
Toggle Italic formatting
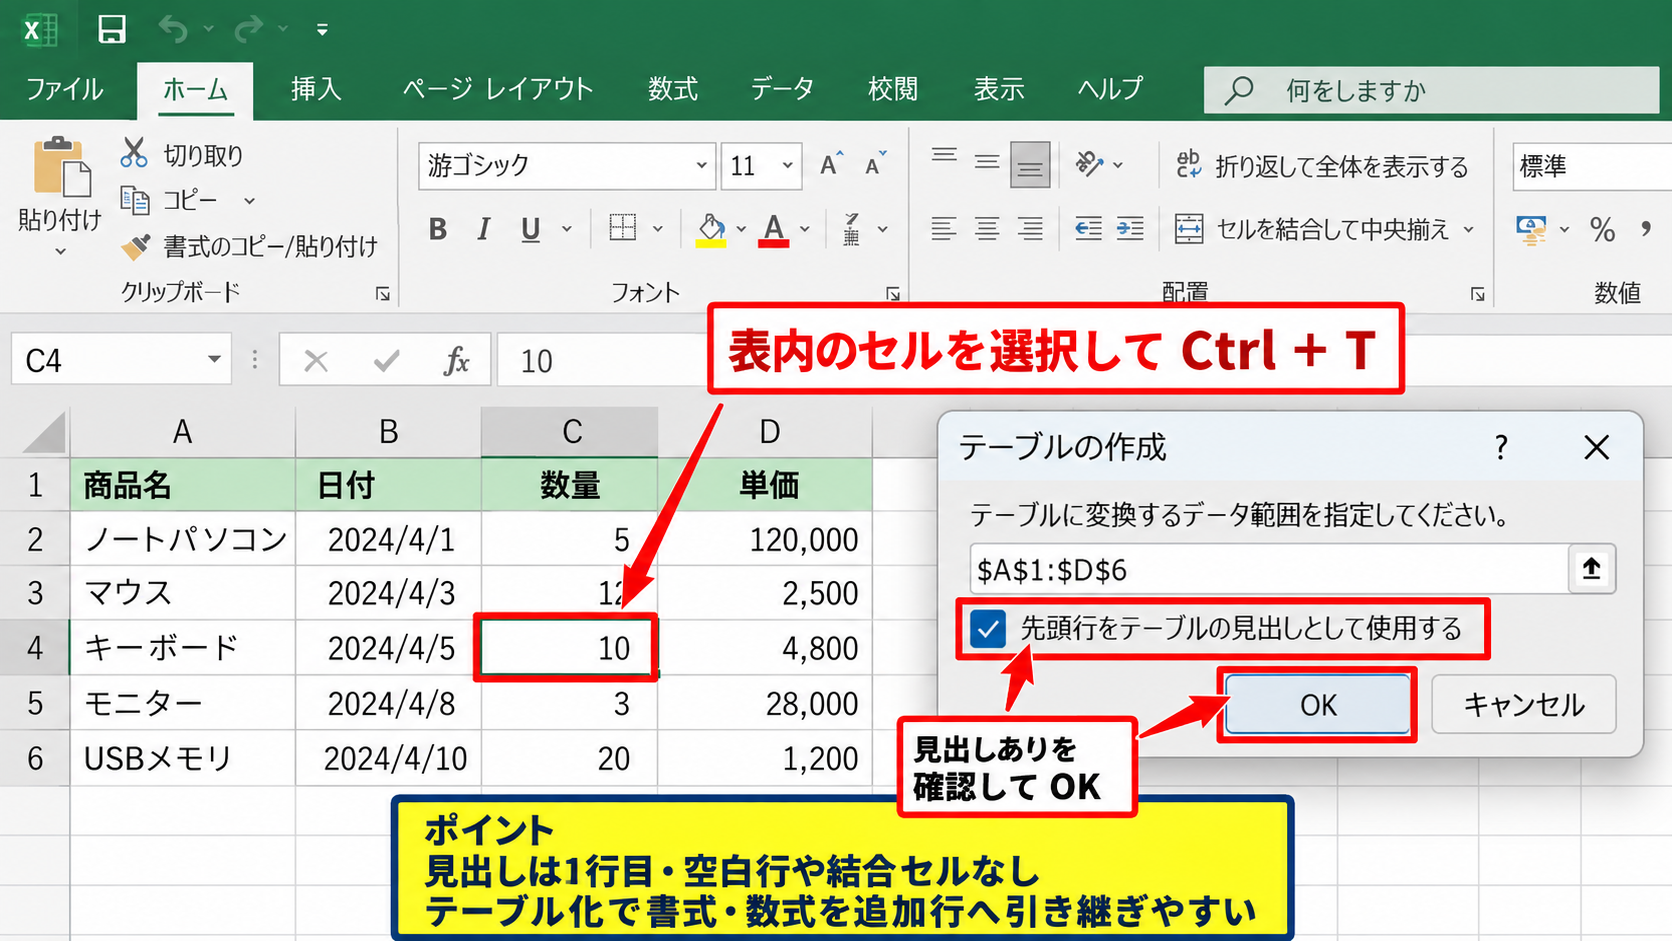tap(484, 230)
